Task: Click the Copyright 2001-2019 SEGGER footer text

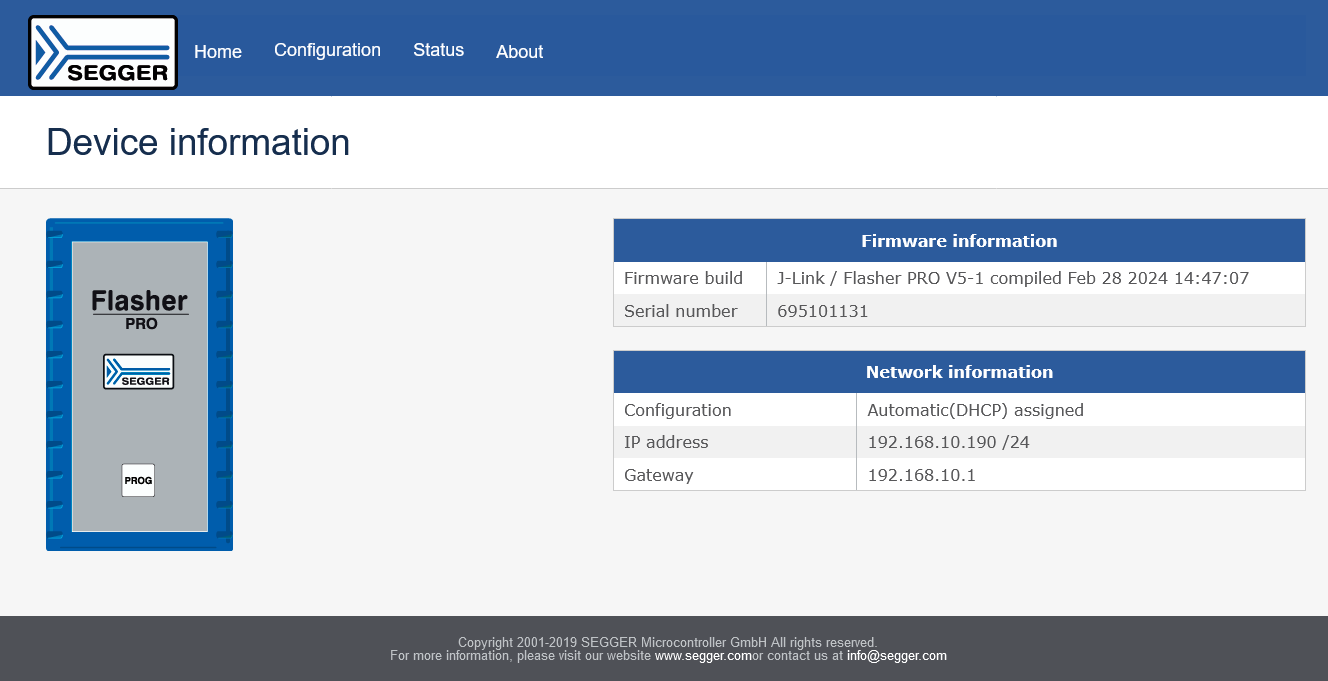Action: 667,642
